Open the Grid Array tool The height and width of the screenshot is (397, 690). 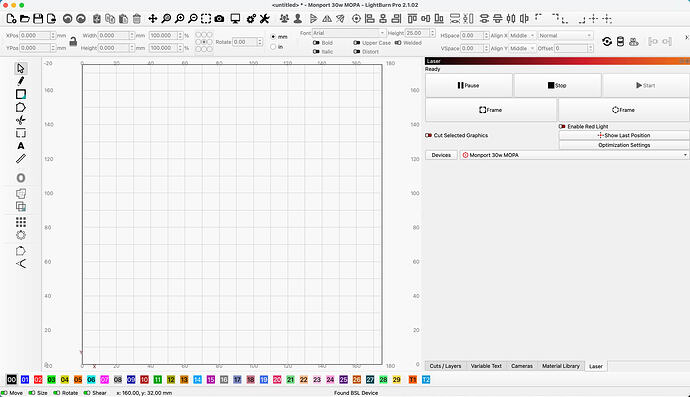point(21,222)
